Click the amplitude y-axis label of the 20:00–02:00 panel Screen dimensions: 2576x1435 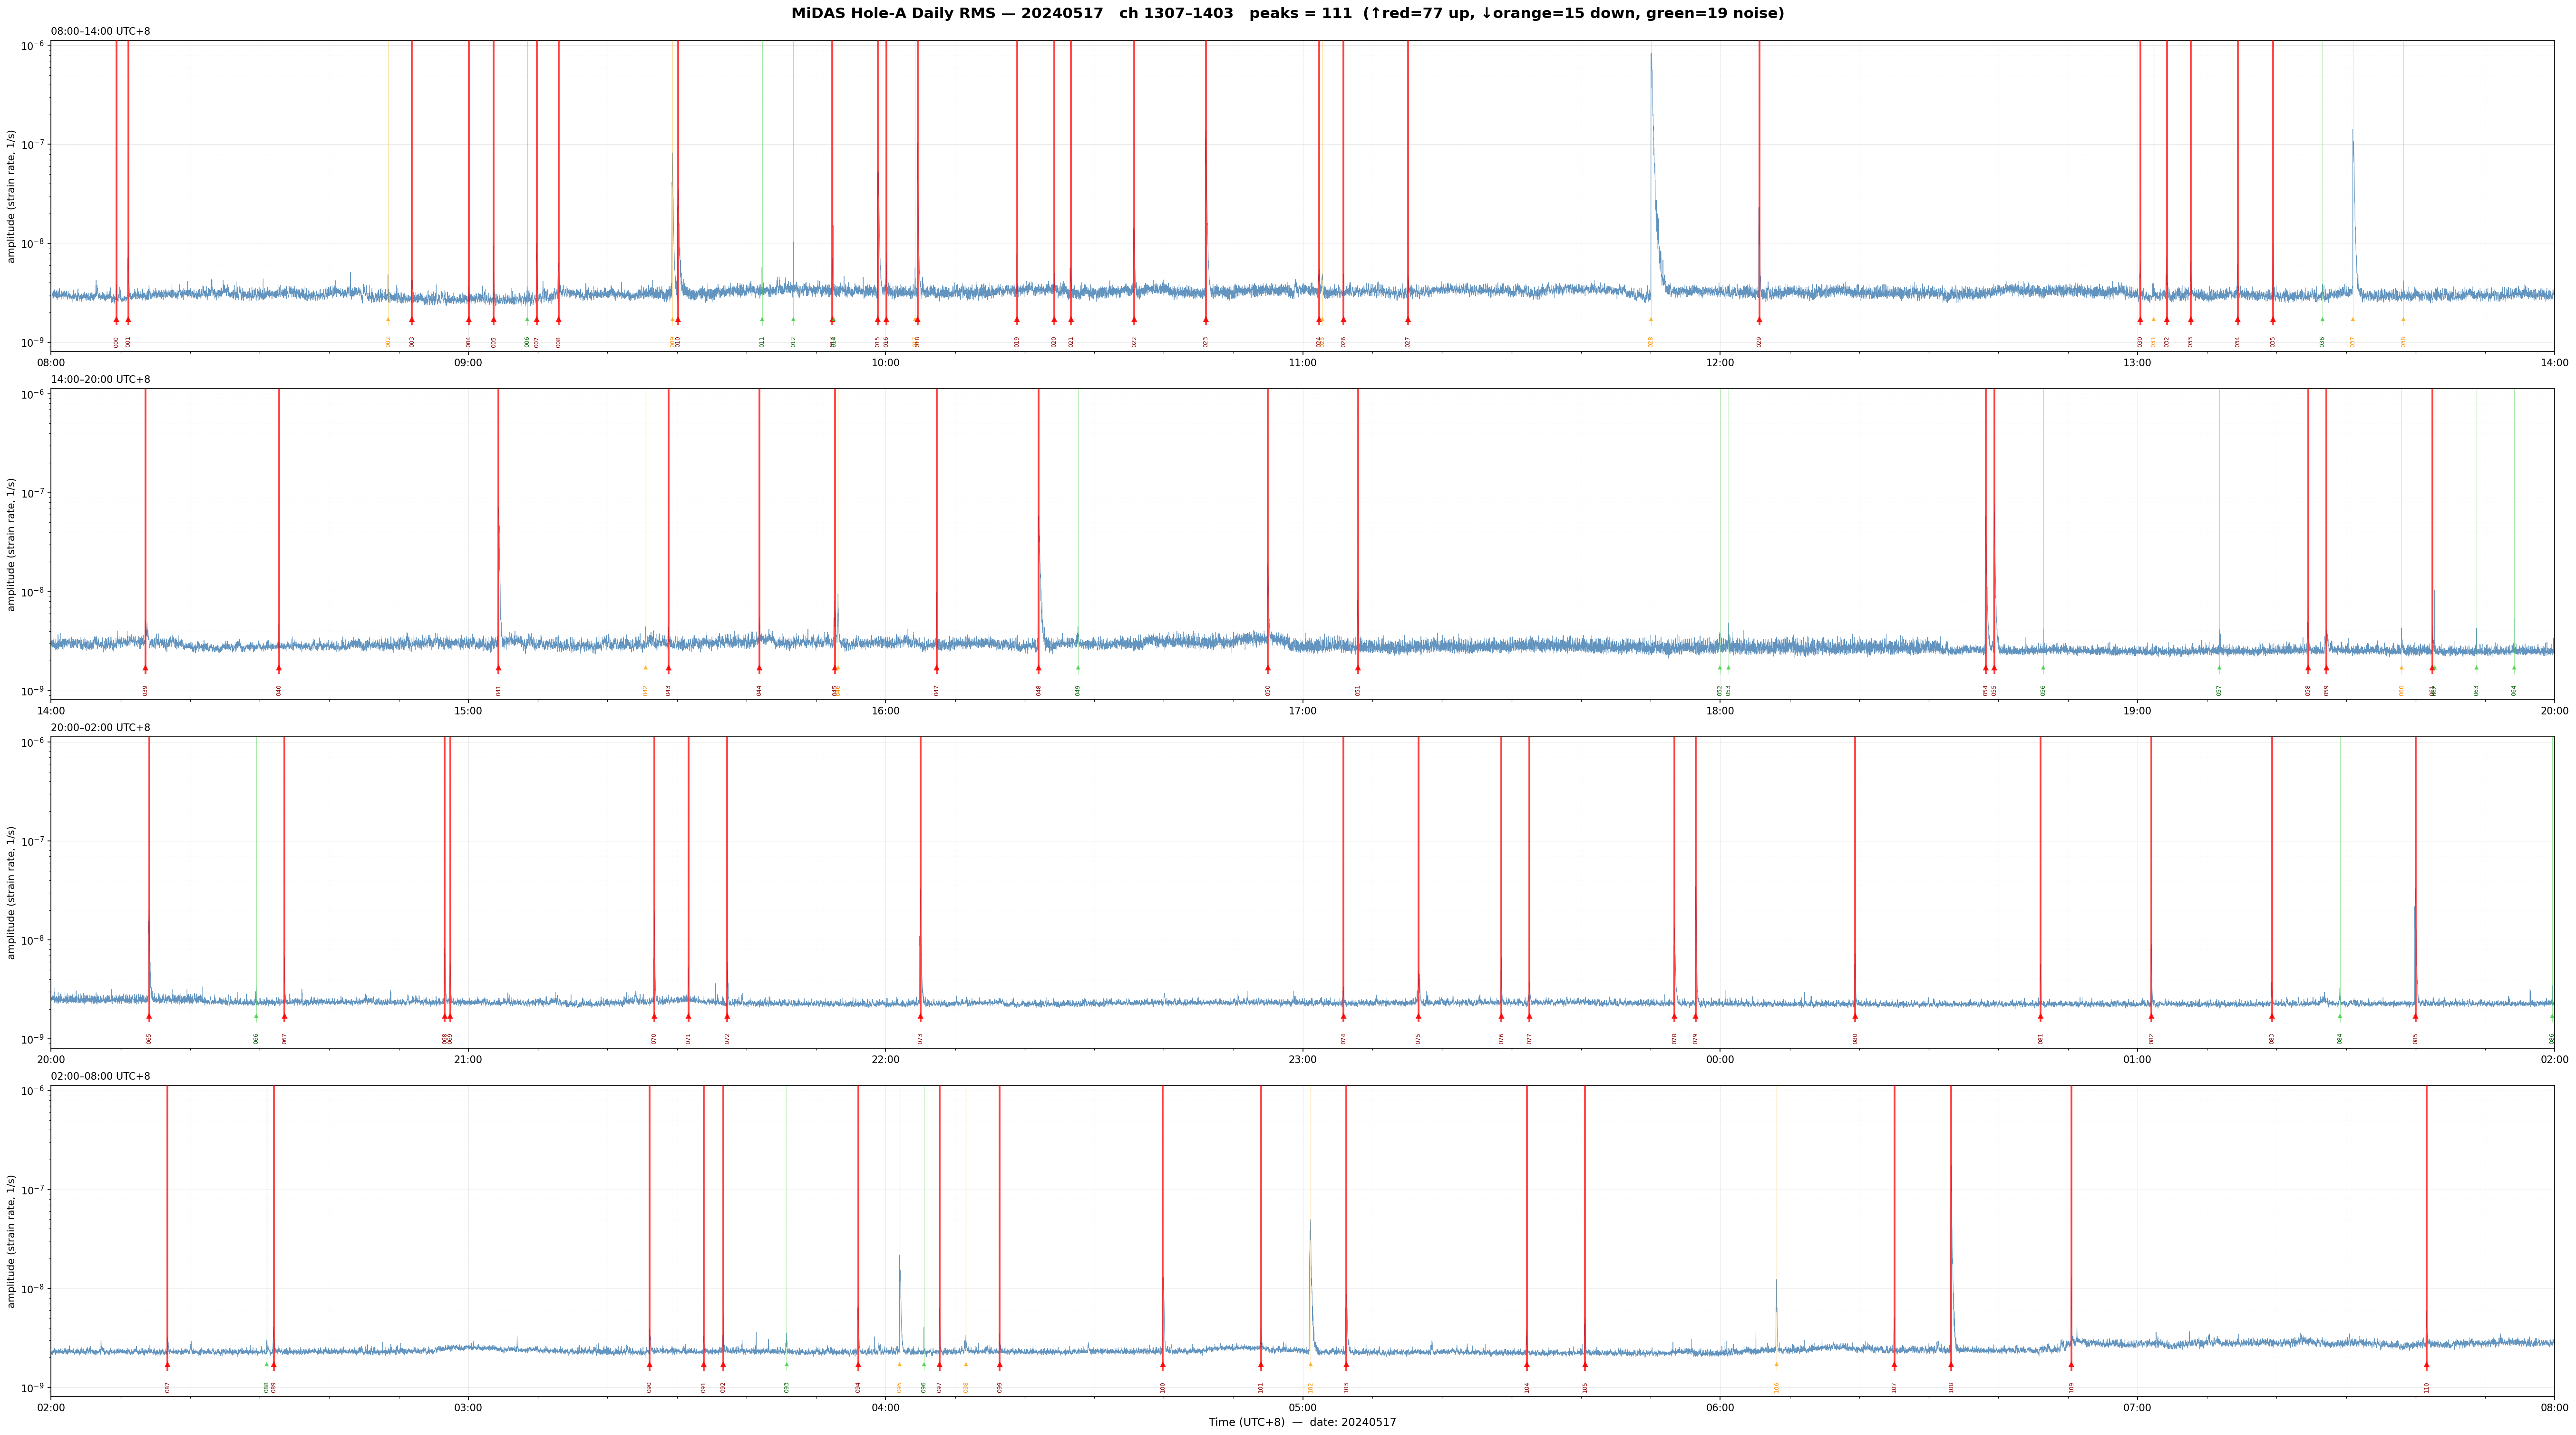pos(12,892)
